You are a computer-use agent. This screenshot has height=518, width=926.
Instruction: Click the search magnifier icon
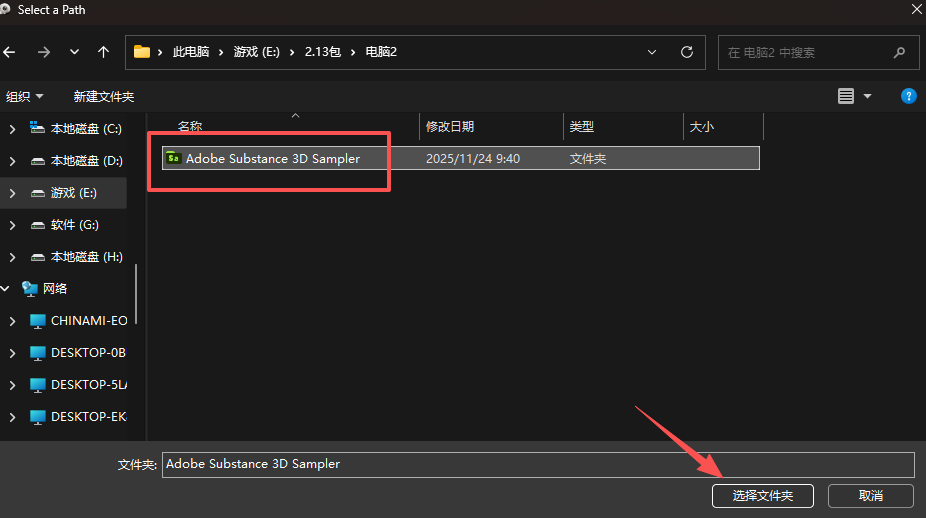click(x=899, y=53)
